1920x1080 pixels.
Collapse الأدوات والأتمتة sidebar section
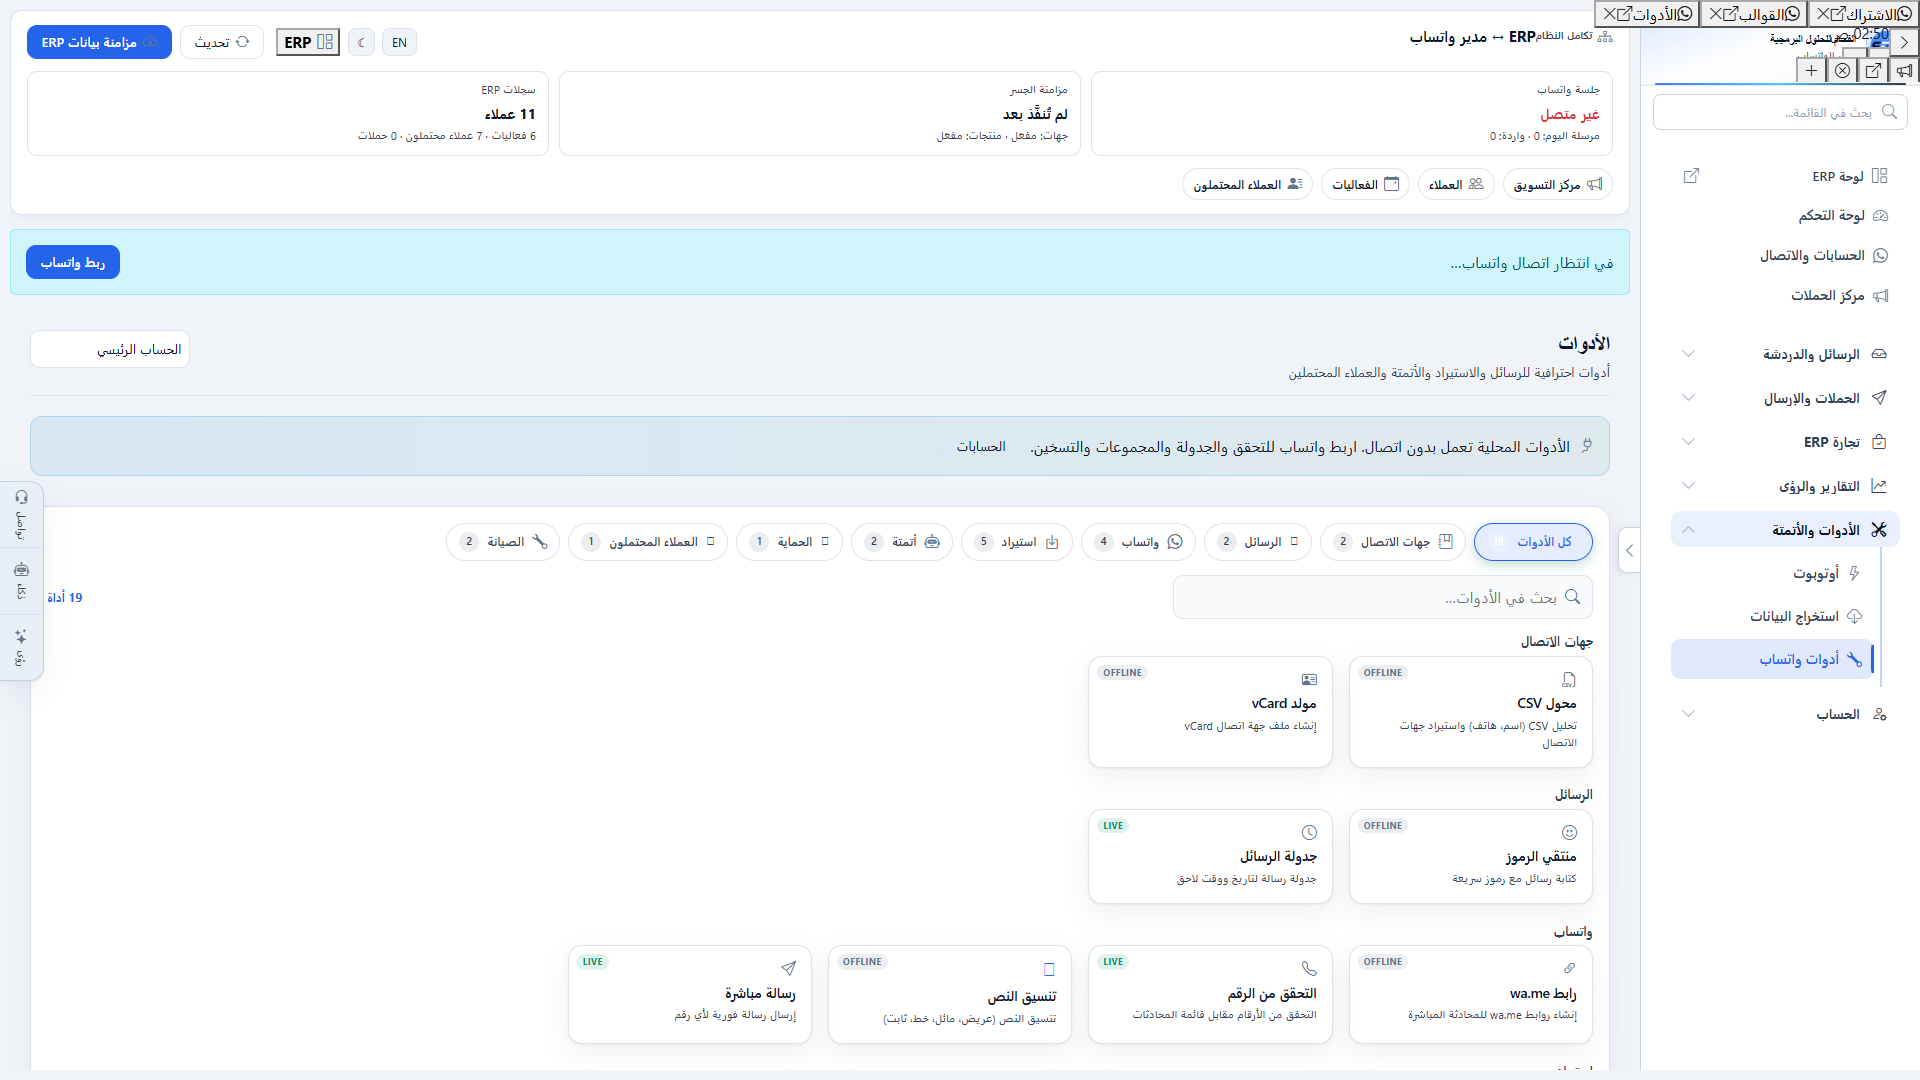(x=1785, y=530)
